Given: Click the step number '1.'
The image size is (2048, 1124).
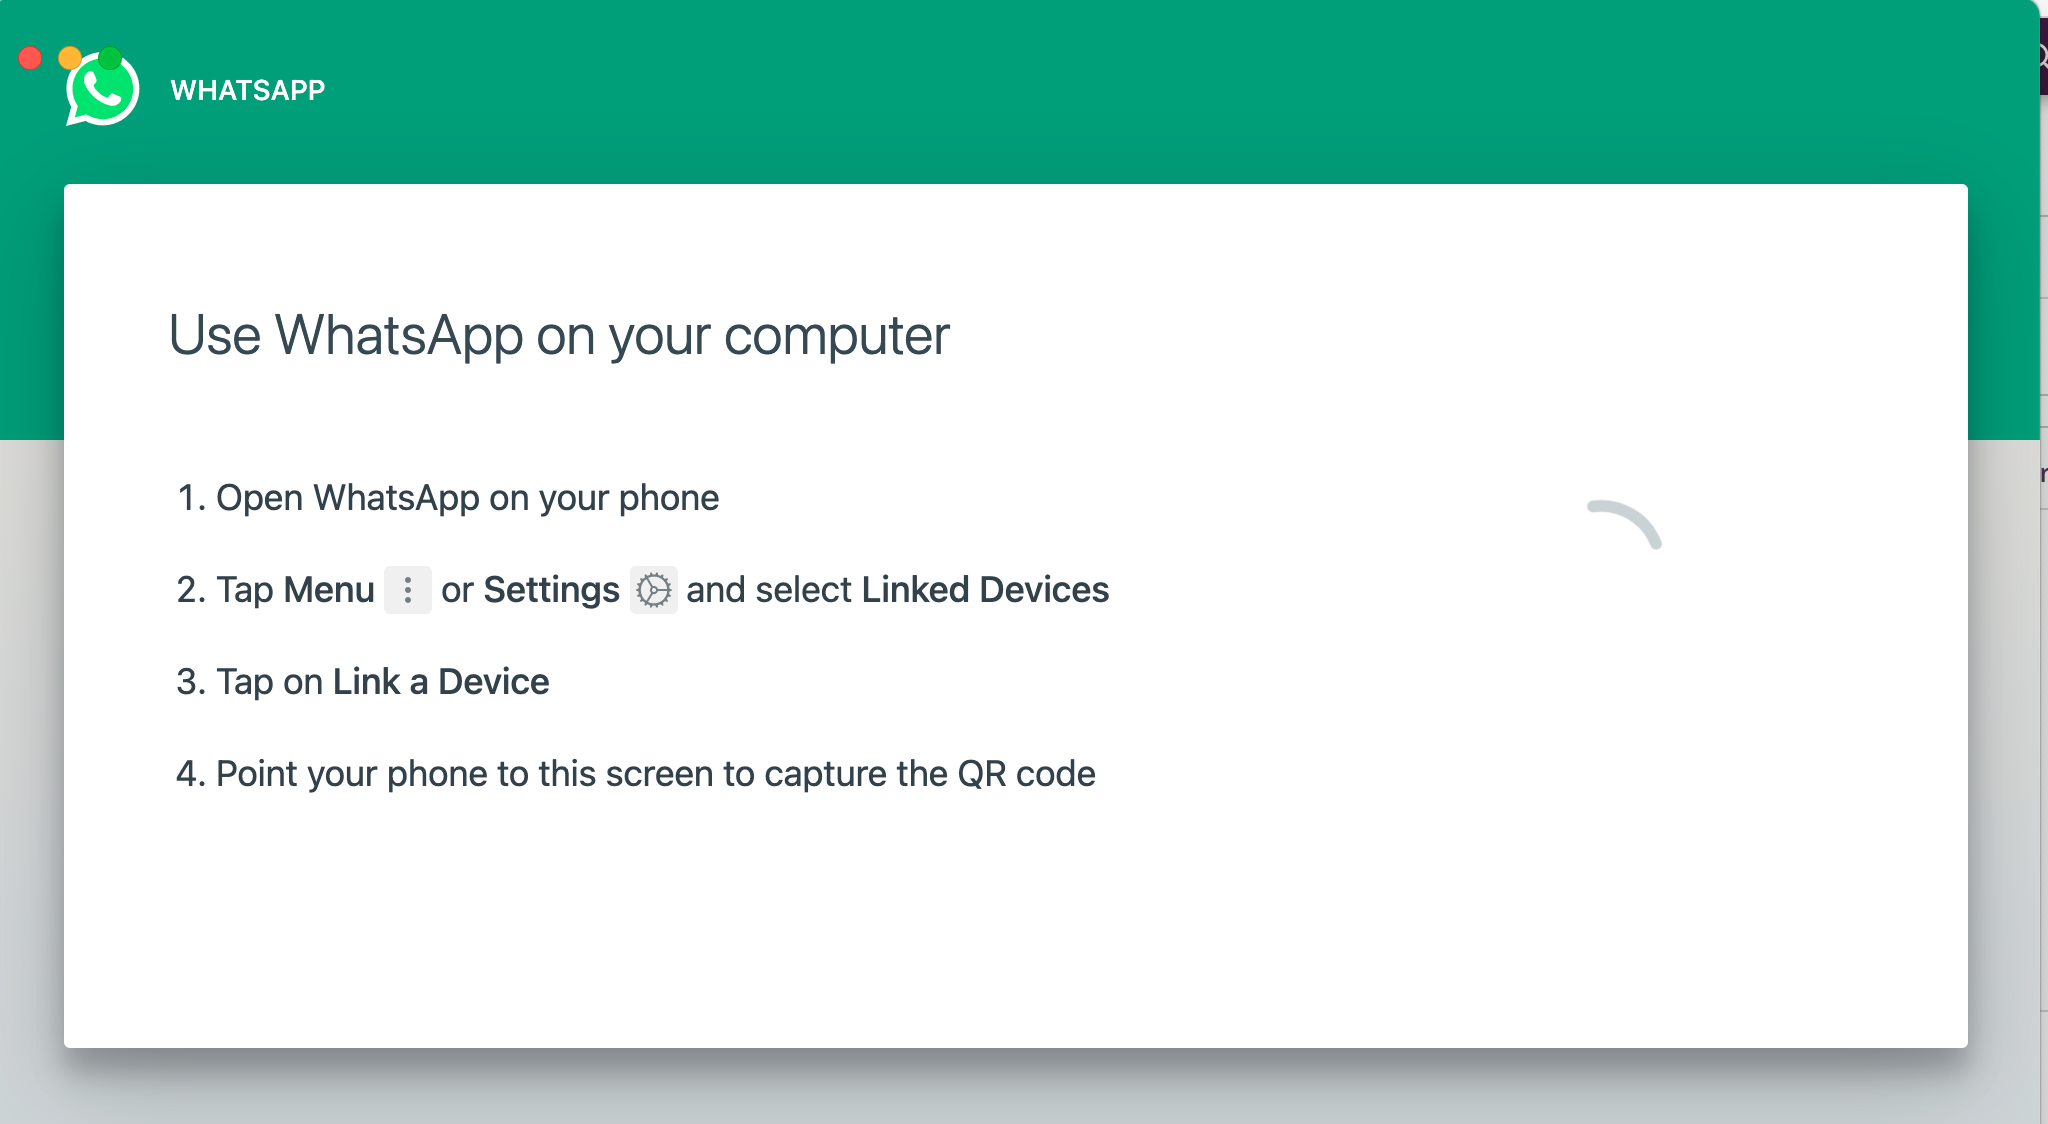Looking at the screenshot, I should click(x=191, y=498).
